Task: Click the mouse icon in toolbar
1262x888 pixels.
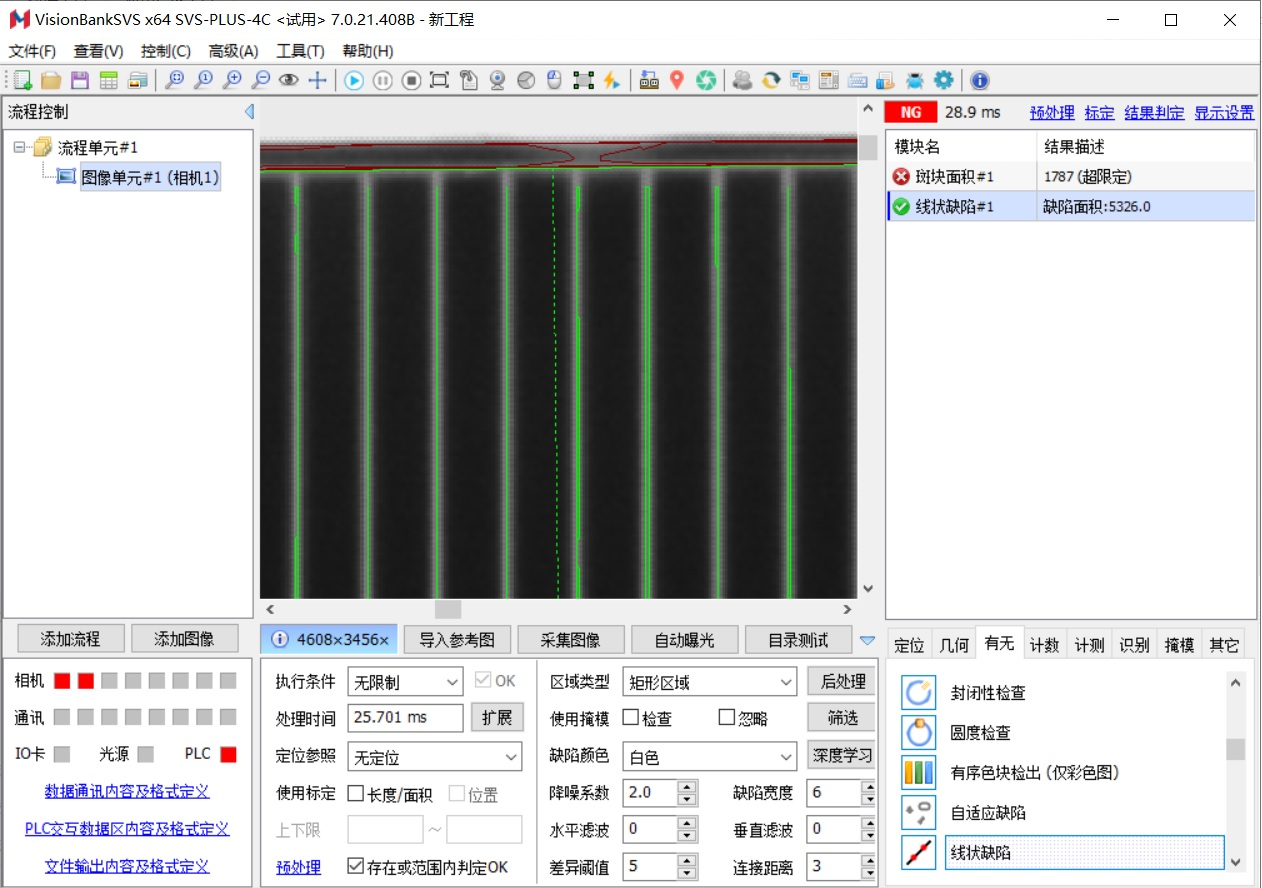Action: tap(555, 81)
